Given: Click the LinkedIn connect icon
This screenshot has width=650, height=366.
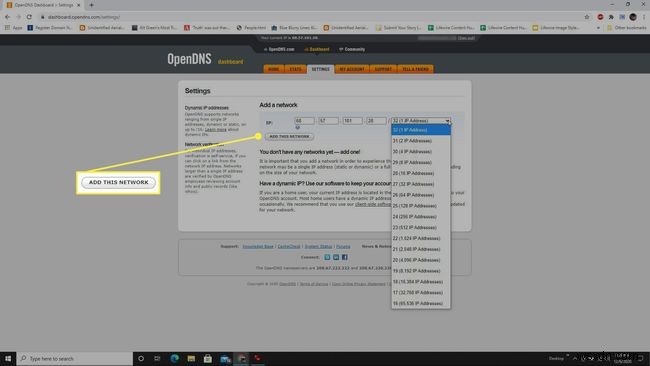Looking at the screenshot, I should click(x=336, y=257).
